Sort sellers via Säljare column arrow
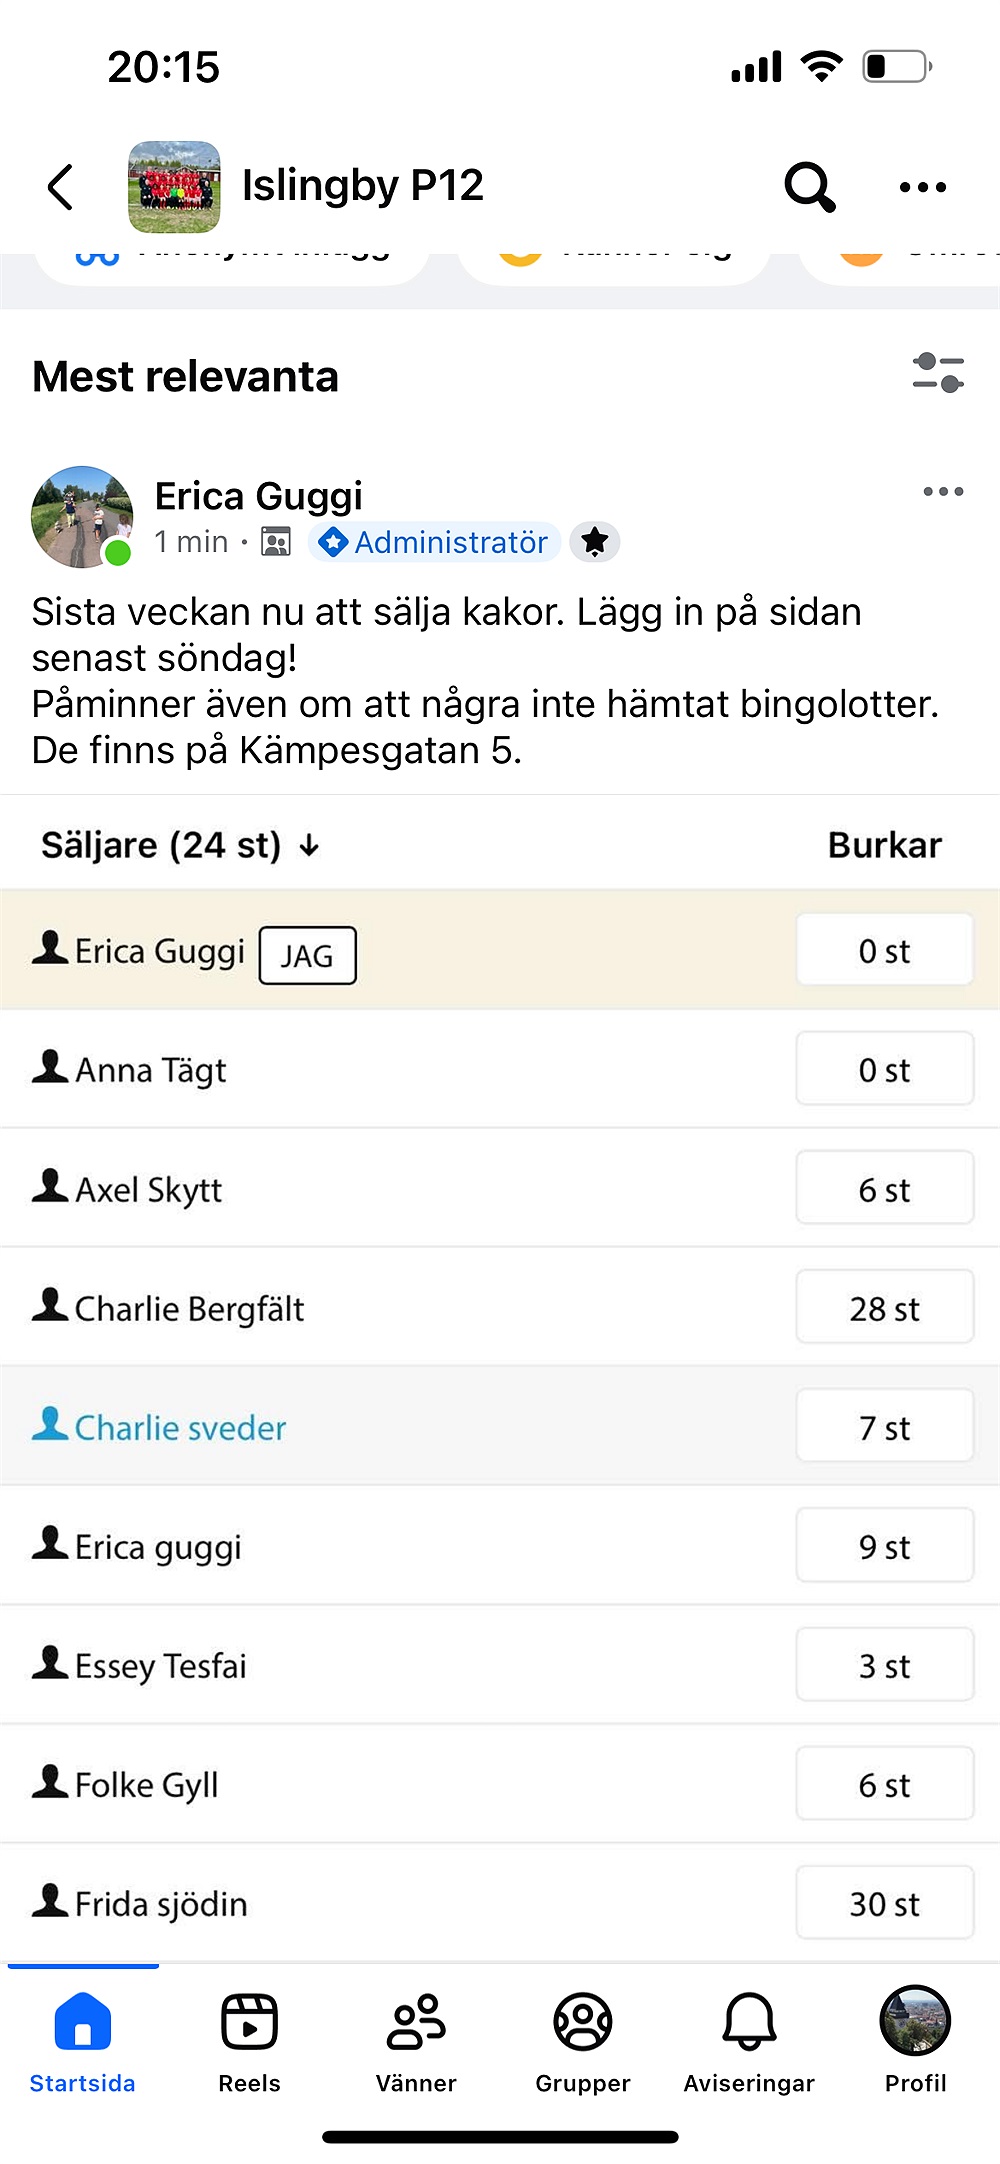This screenshot has width=1000, height=2164. coord(309,846)
